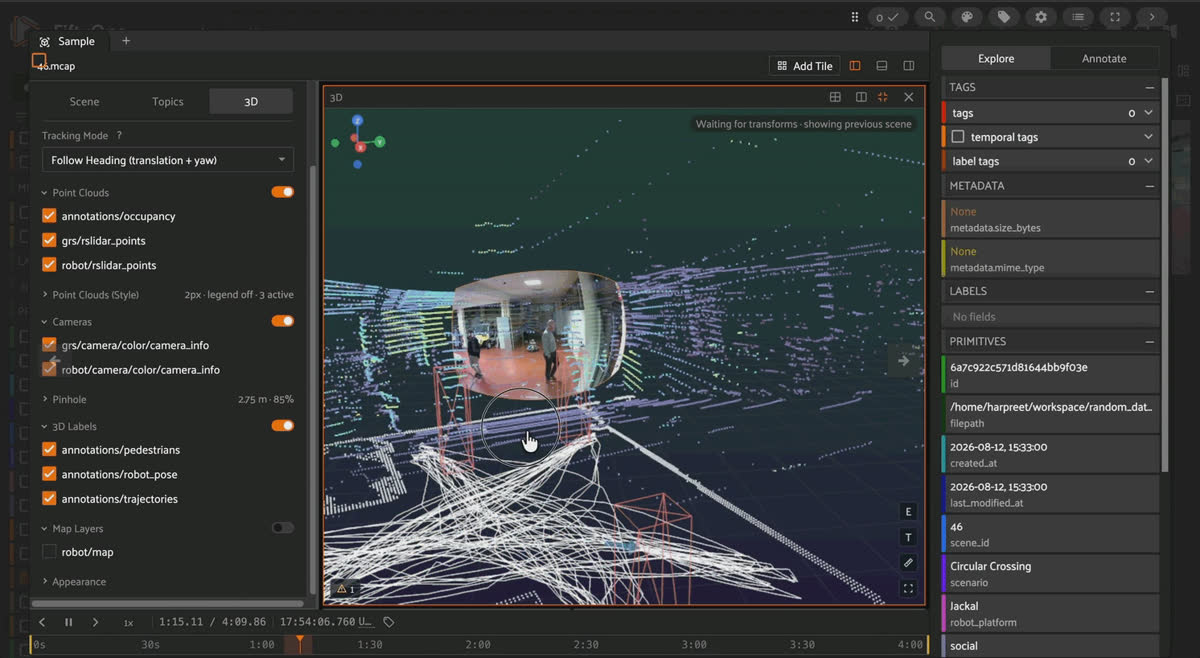
Task: Expand the tags row chevron
Action: click(1148, 113)
